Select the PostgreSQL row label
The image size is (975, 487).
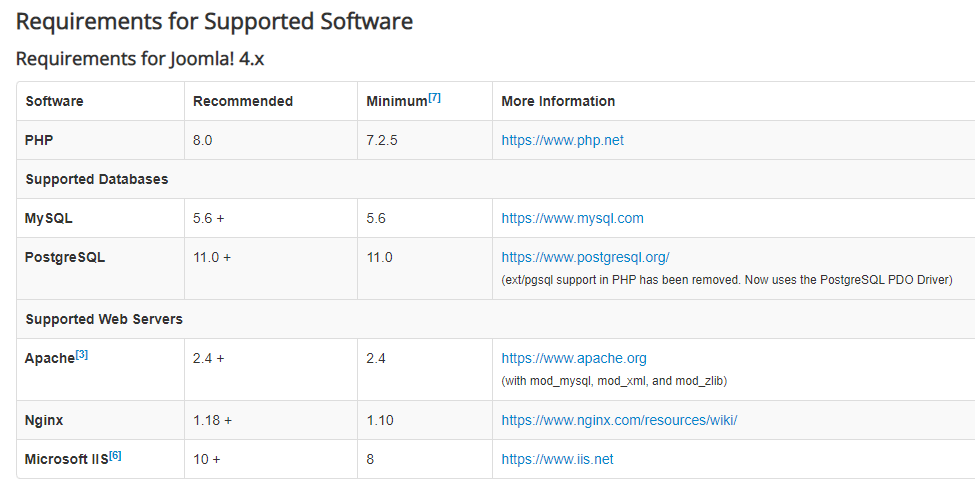tap(65, 257)
